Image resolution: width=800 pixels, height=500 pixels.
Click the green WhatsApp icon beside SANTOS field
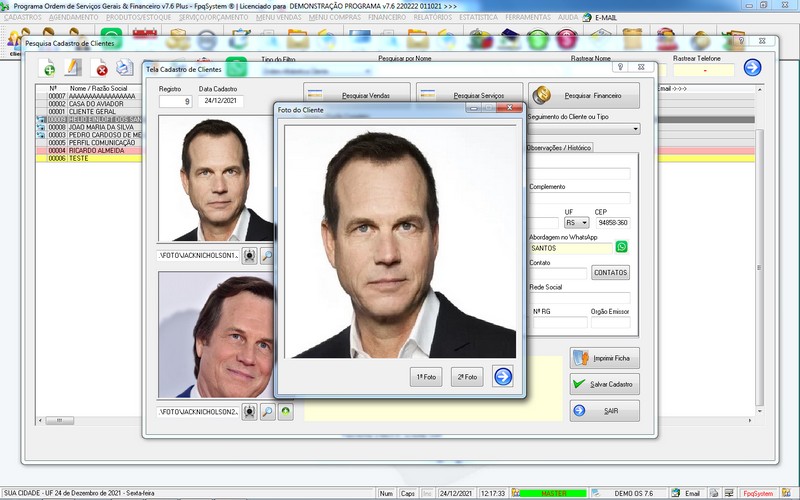coord(621,247)
